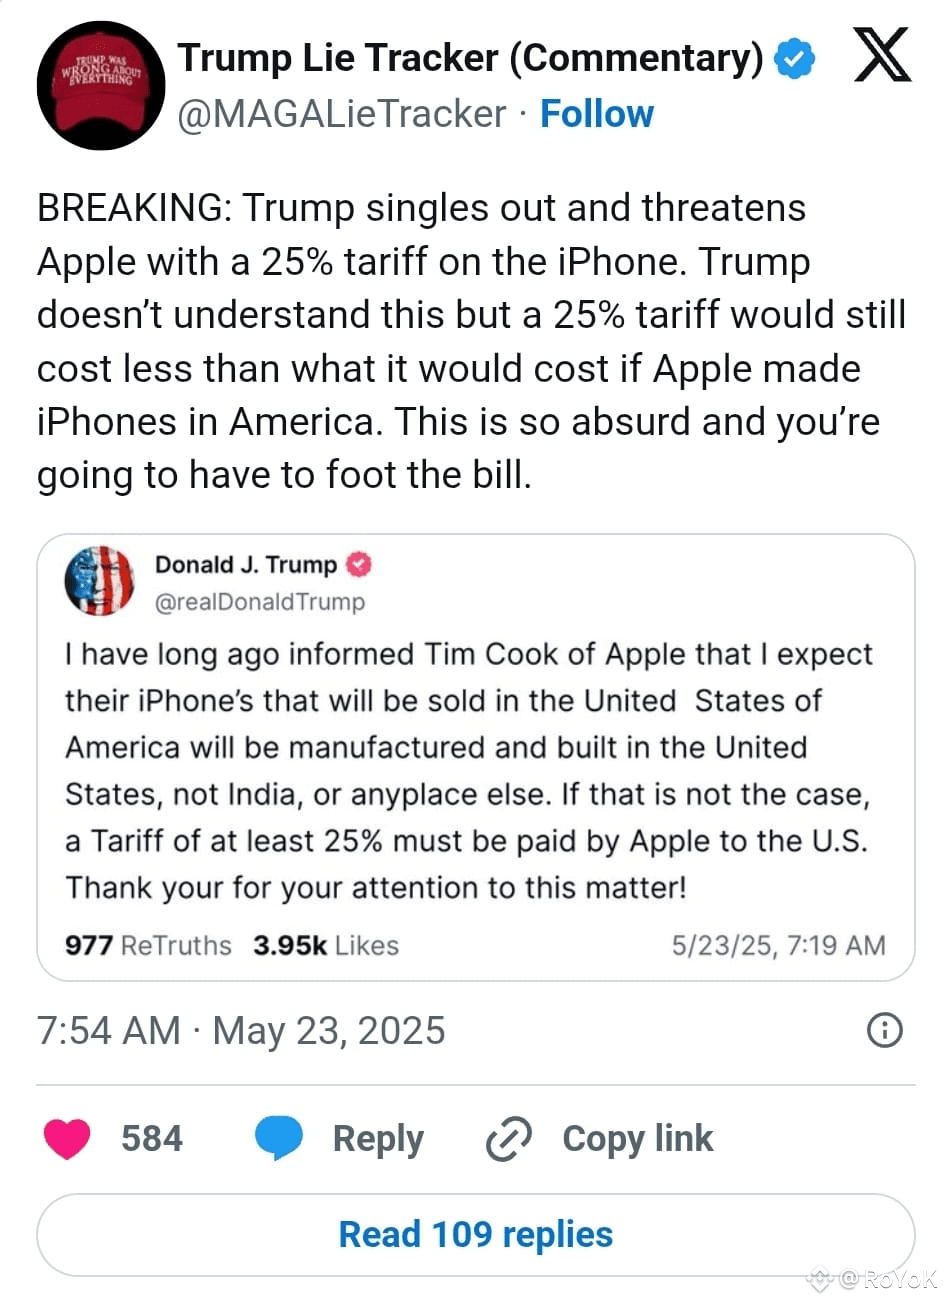Click the 584 likes counter
The width and height of the screenshot is (945, 1304).
(153, 1138)
